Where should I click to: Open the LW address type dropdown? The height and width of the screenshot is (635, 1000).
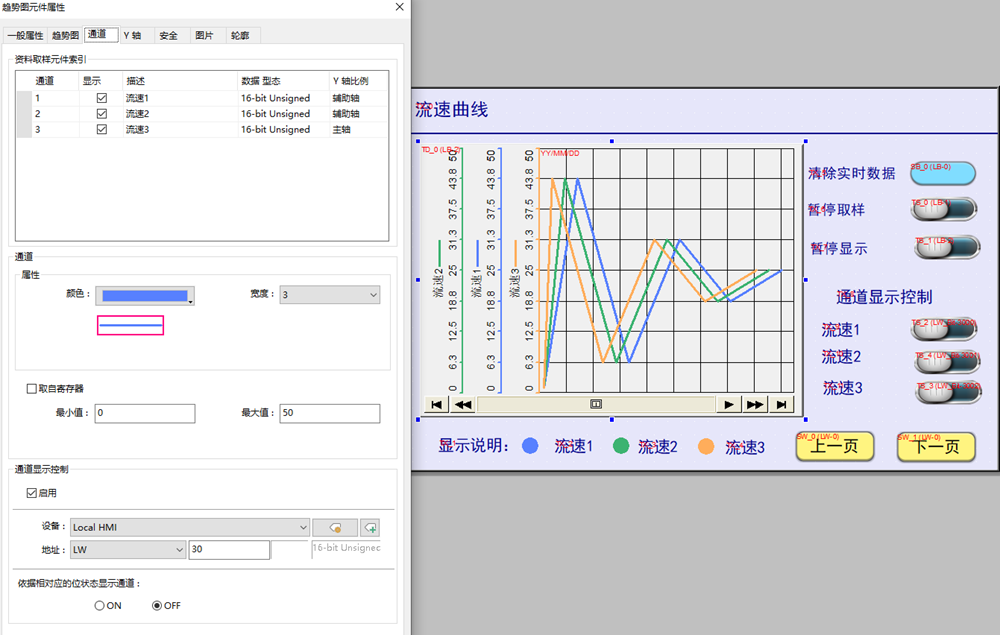point(127,549)
